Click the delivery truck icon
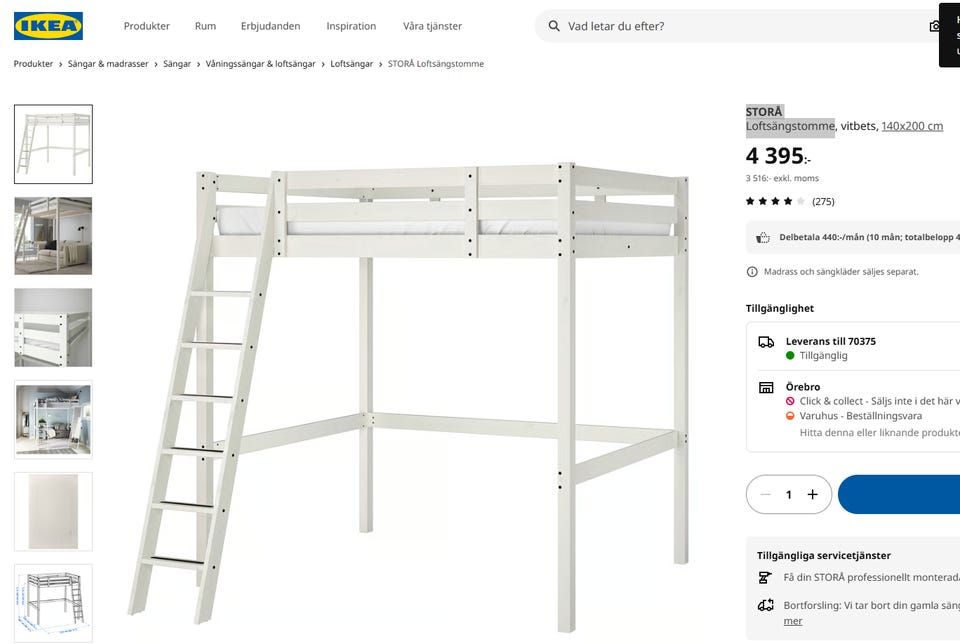 click(766, 342)
